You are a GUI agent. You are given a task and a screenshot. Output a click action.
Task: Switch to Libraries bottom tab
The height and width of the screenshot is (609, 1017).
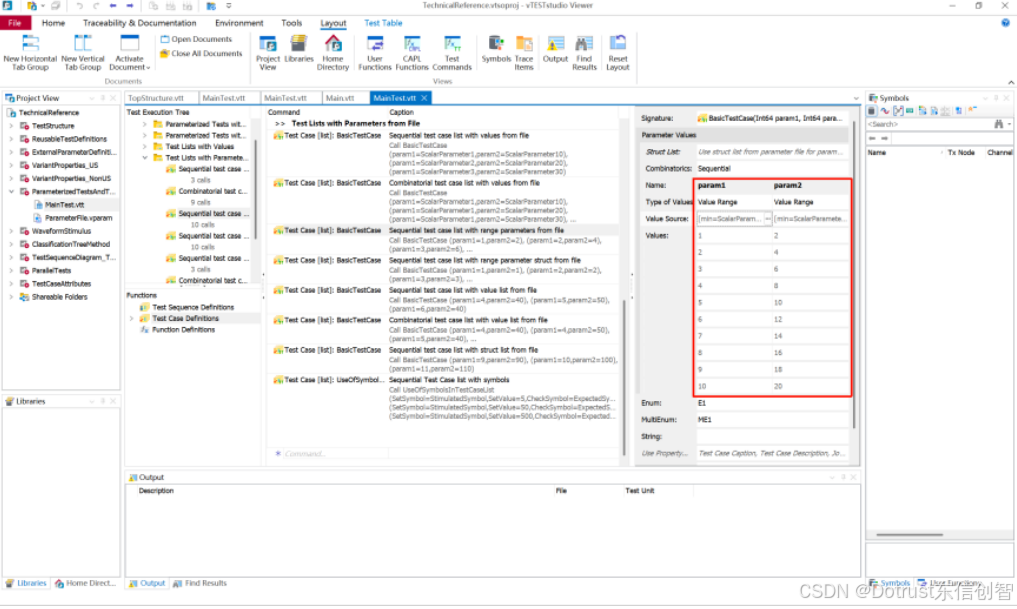(27, 583)
